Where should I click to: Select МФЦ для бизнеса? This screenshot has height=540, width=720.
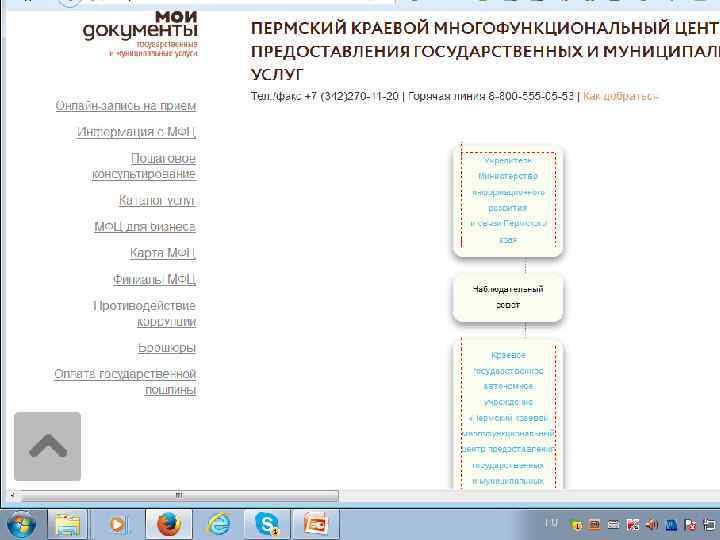[x=145, y=227]
